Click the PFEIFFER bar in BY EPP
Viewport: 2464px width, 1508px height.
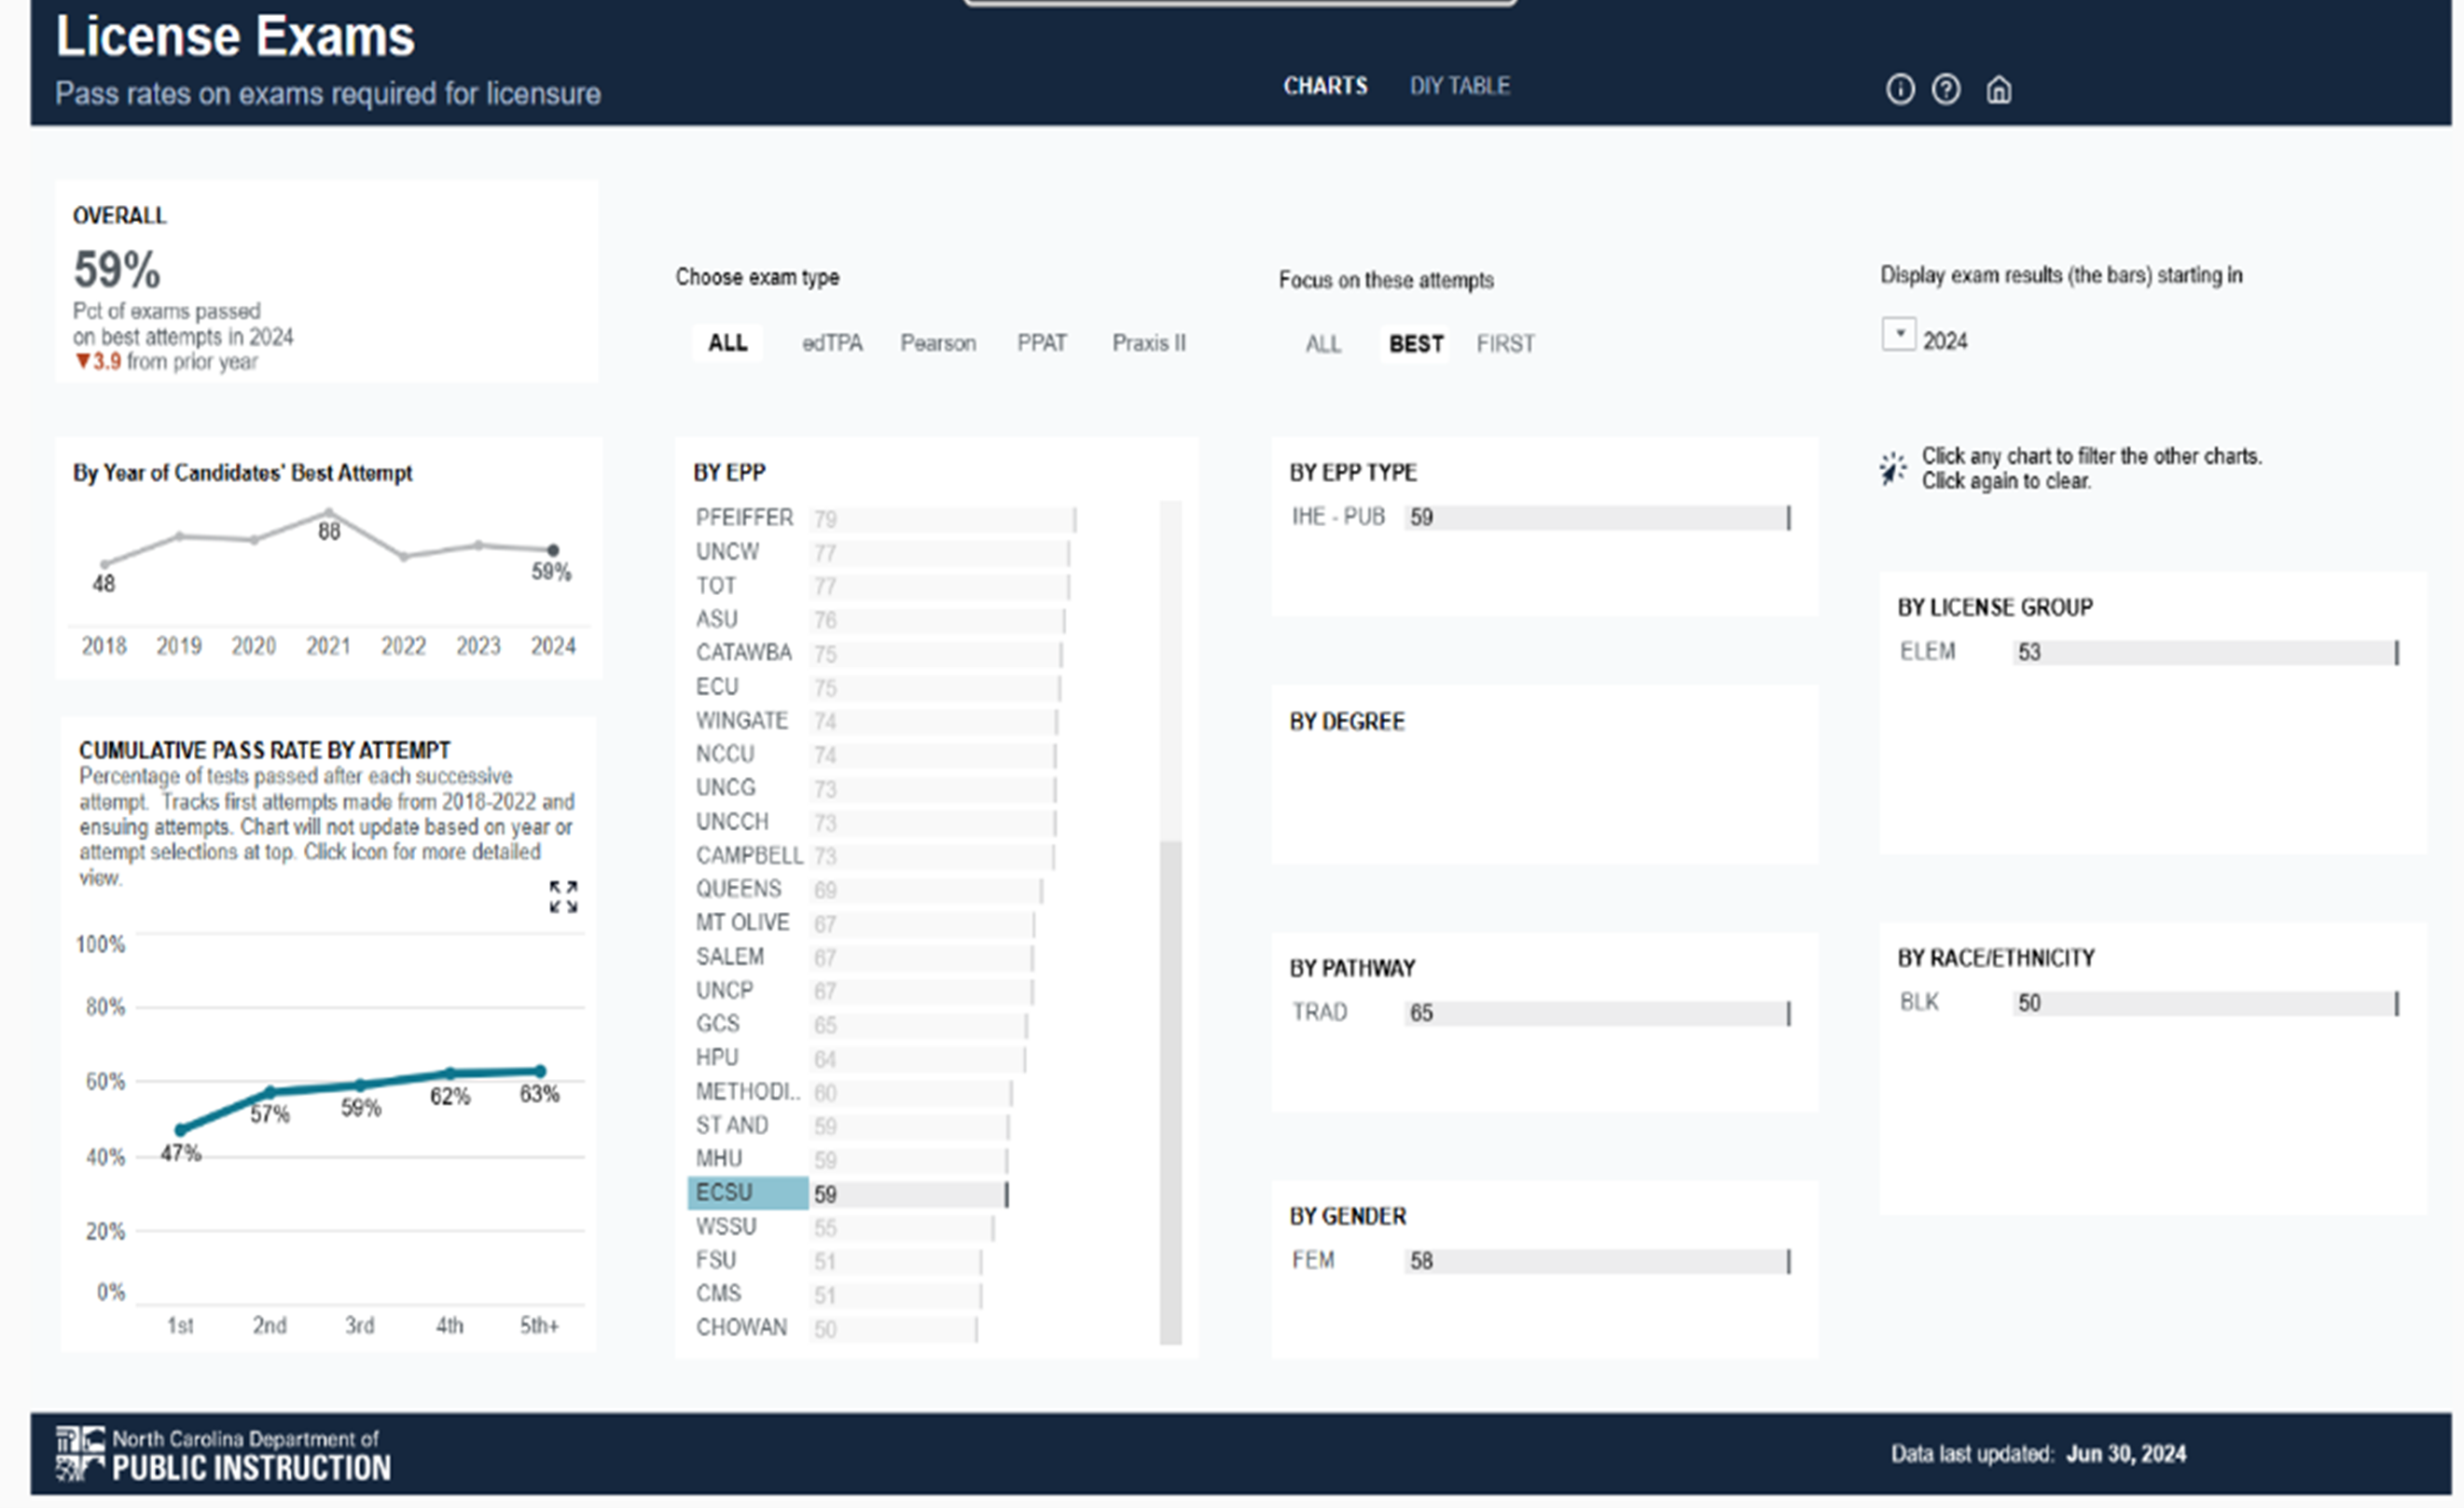click(940, 519)
